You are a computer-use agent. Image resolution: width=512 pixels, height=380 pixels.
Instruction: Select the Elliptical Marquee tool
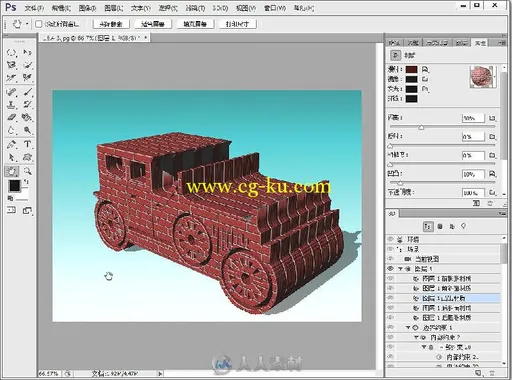12,52
